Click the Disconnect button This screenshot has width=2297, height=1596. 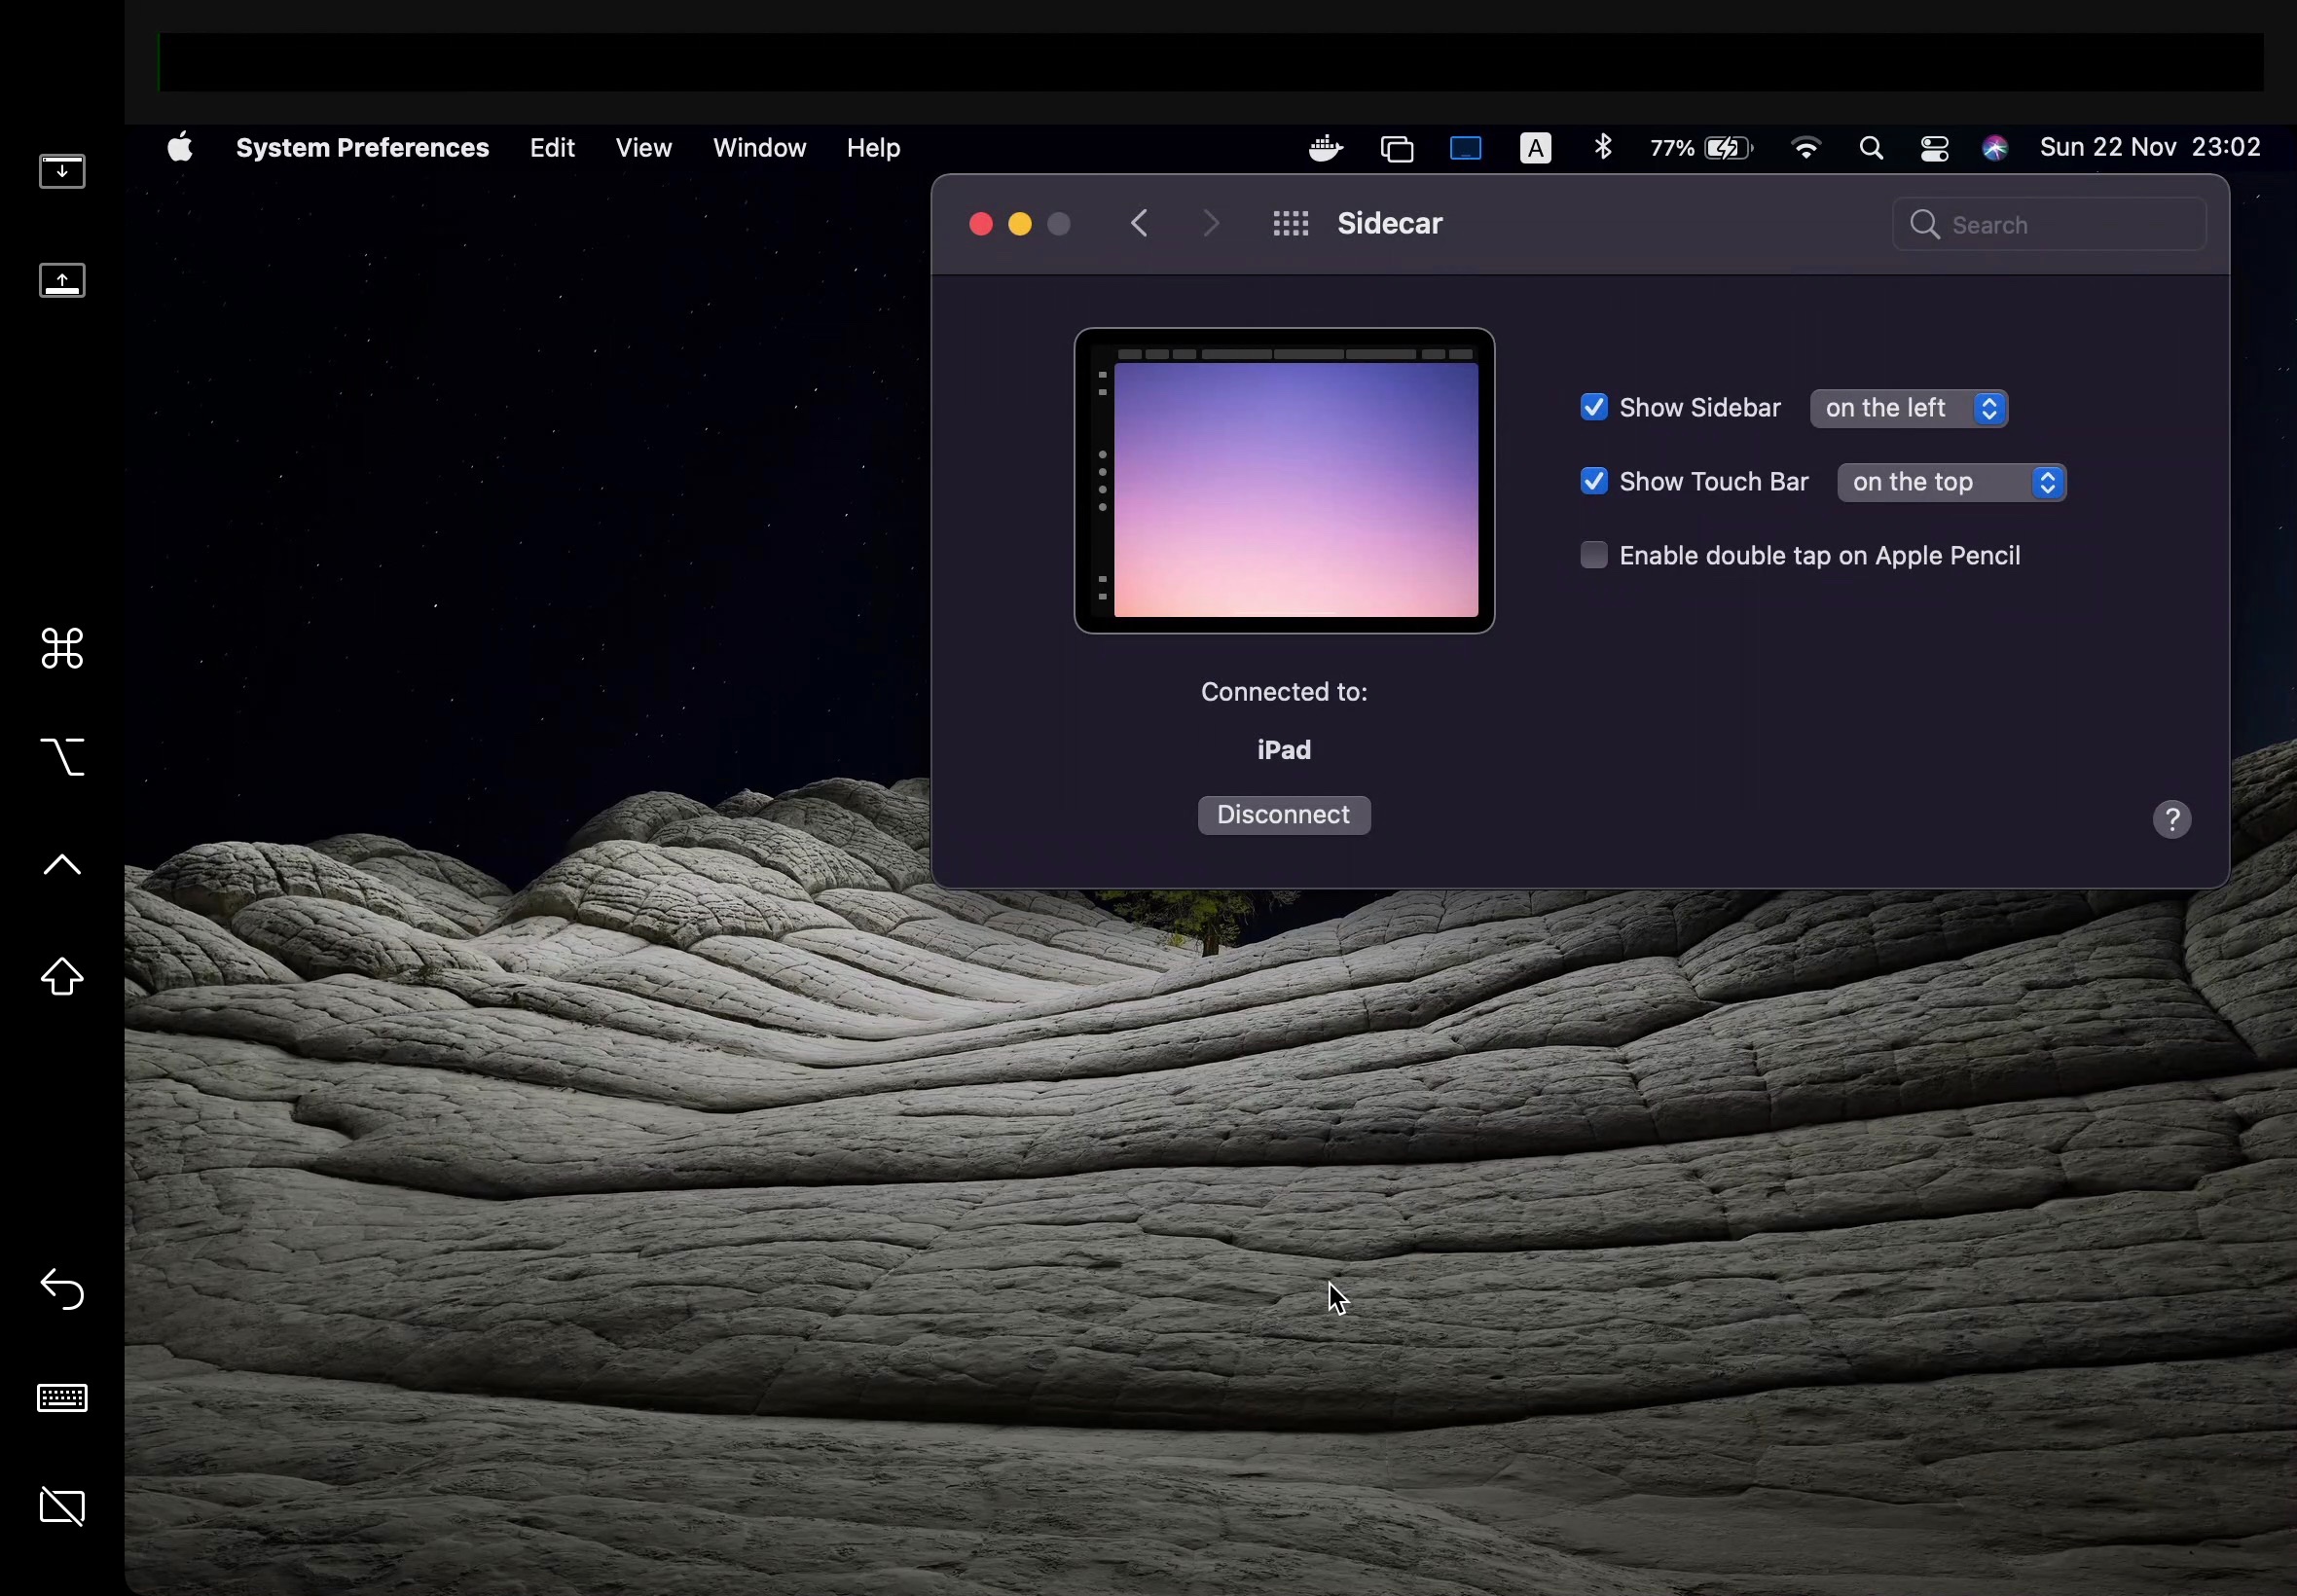pyautogui.click(x=1283, y=814)
